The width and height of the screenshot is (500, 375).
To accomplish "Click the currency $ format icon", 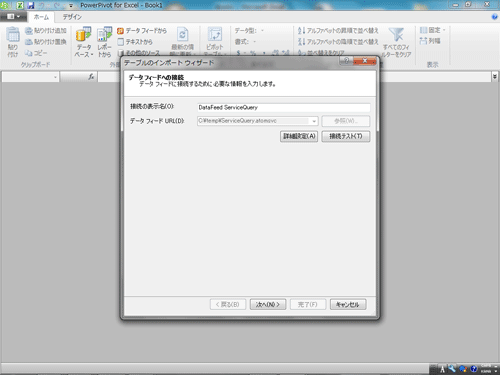I will coord(238,53).
